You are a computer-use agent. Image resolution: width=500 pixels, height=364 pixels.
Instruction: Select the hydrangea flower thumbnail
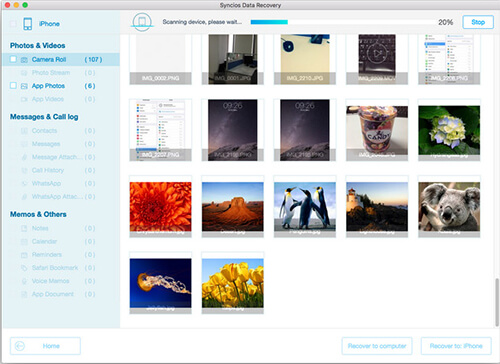(x=449, y=130)
